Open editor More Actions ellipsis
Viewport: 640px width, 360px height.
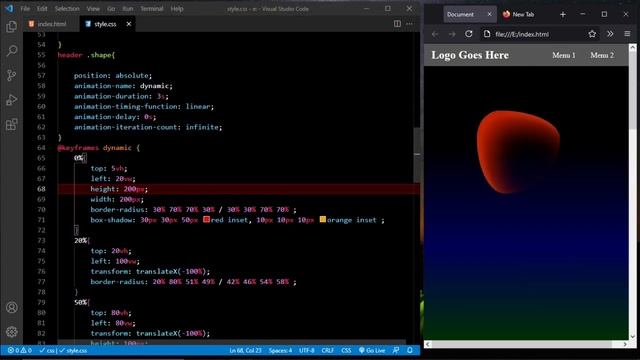pos(409,24)
